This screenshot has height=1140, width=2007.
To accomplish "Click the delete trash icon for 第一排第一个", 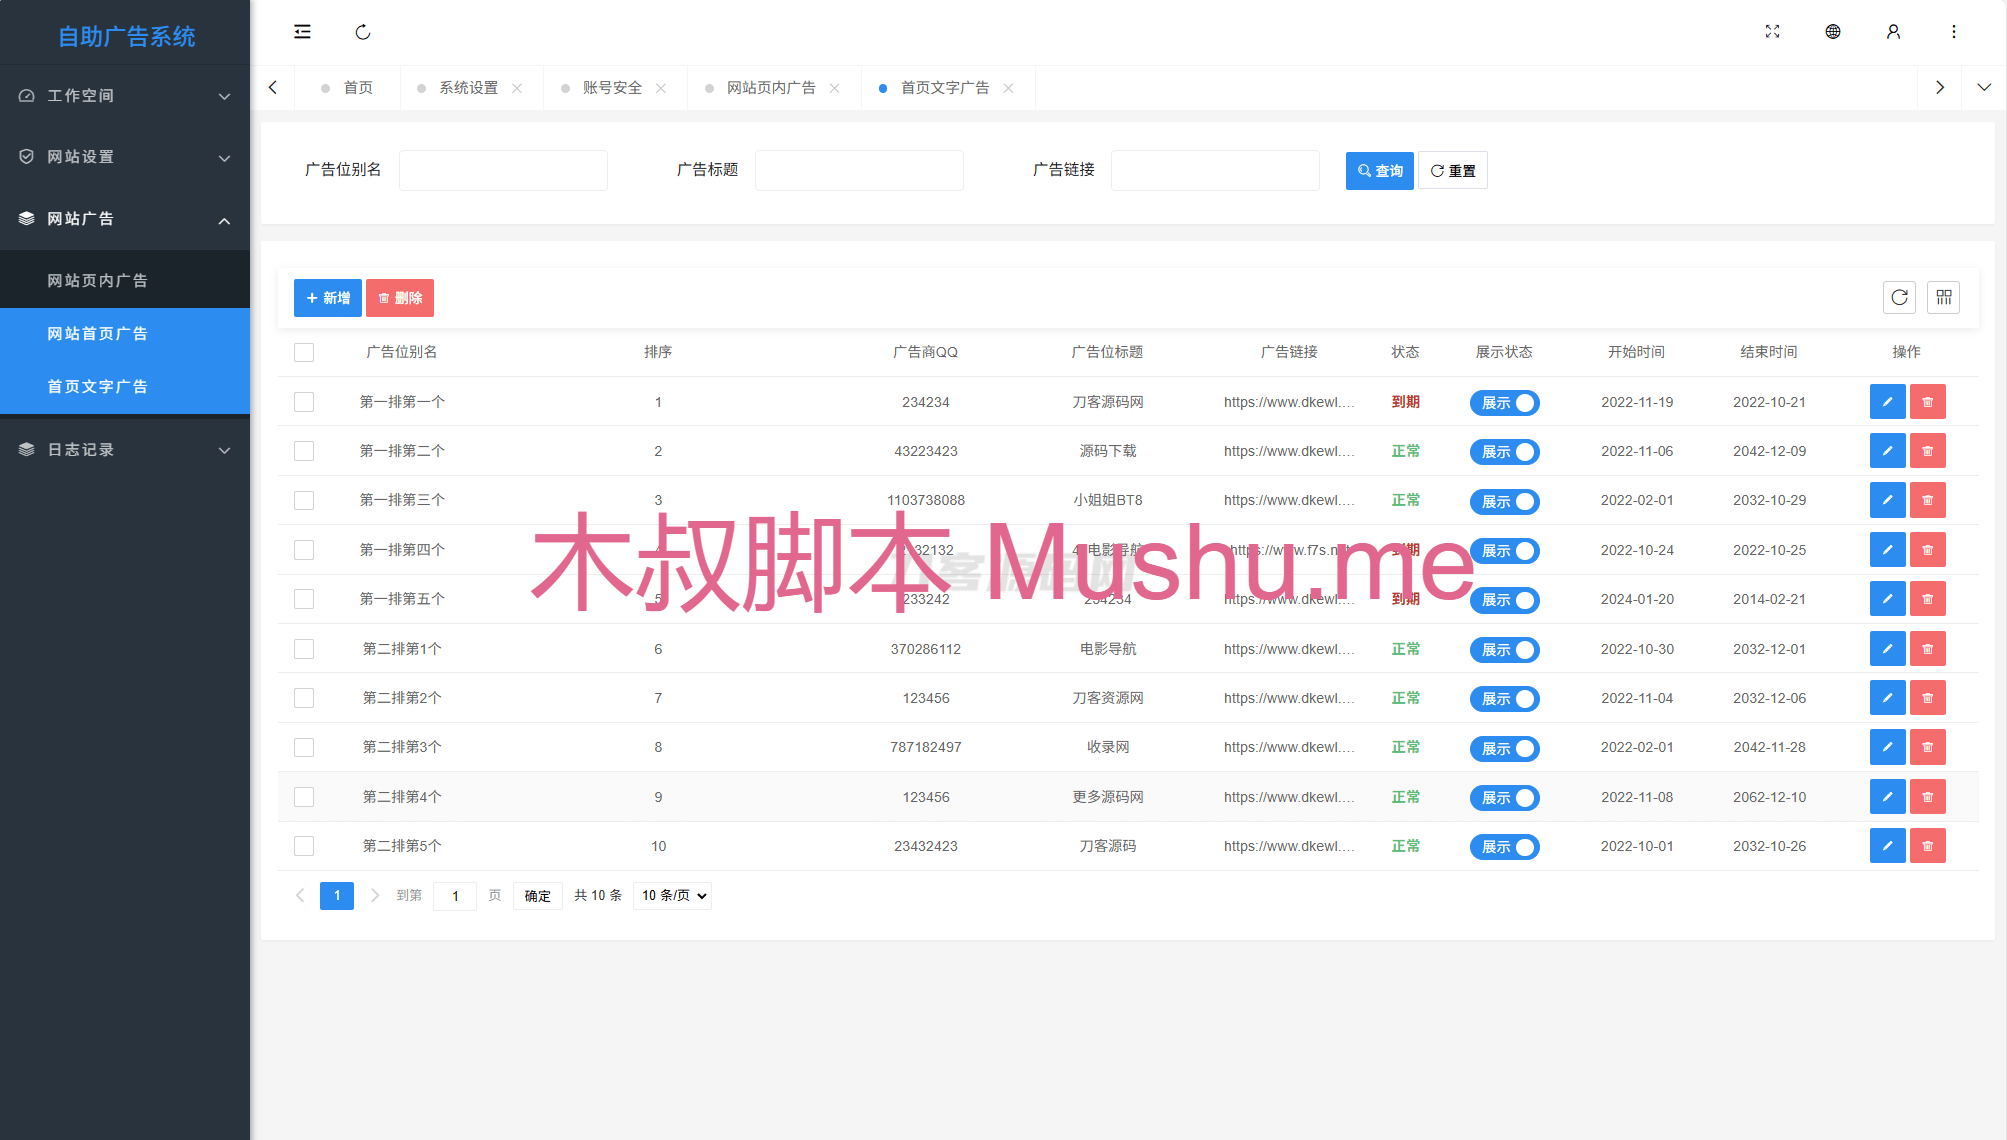I will [1927, 401].
